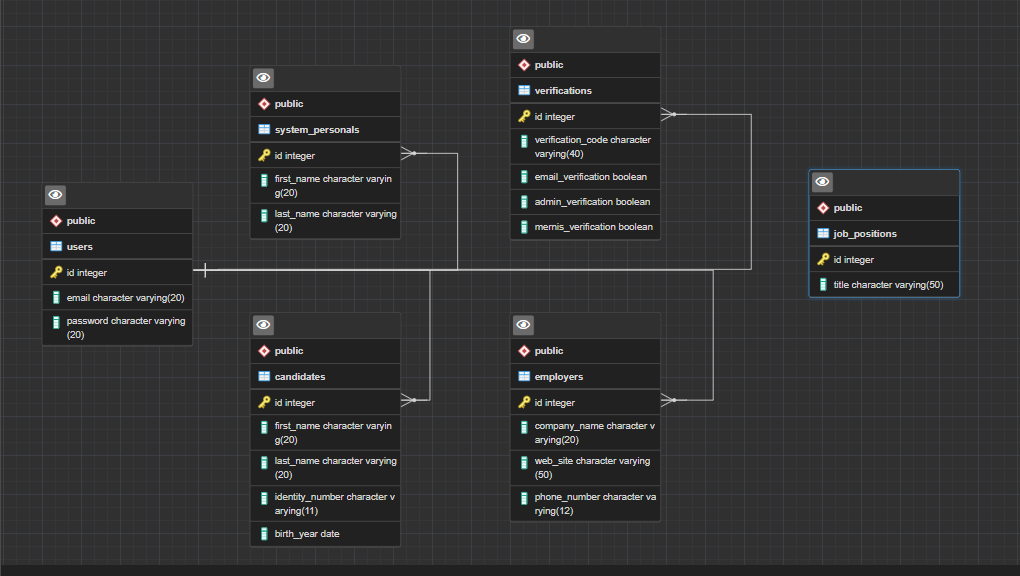The image size is (1020, 576).
Task: Click the public schema icon in verifications
Action: (524, 65)
